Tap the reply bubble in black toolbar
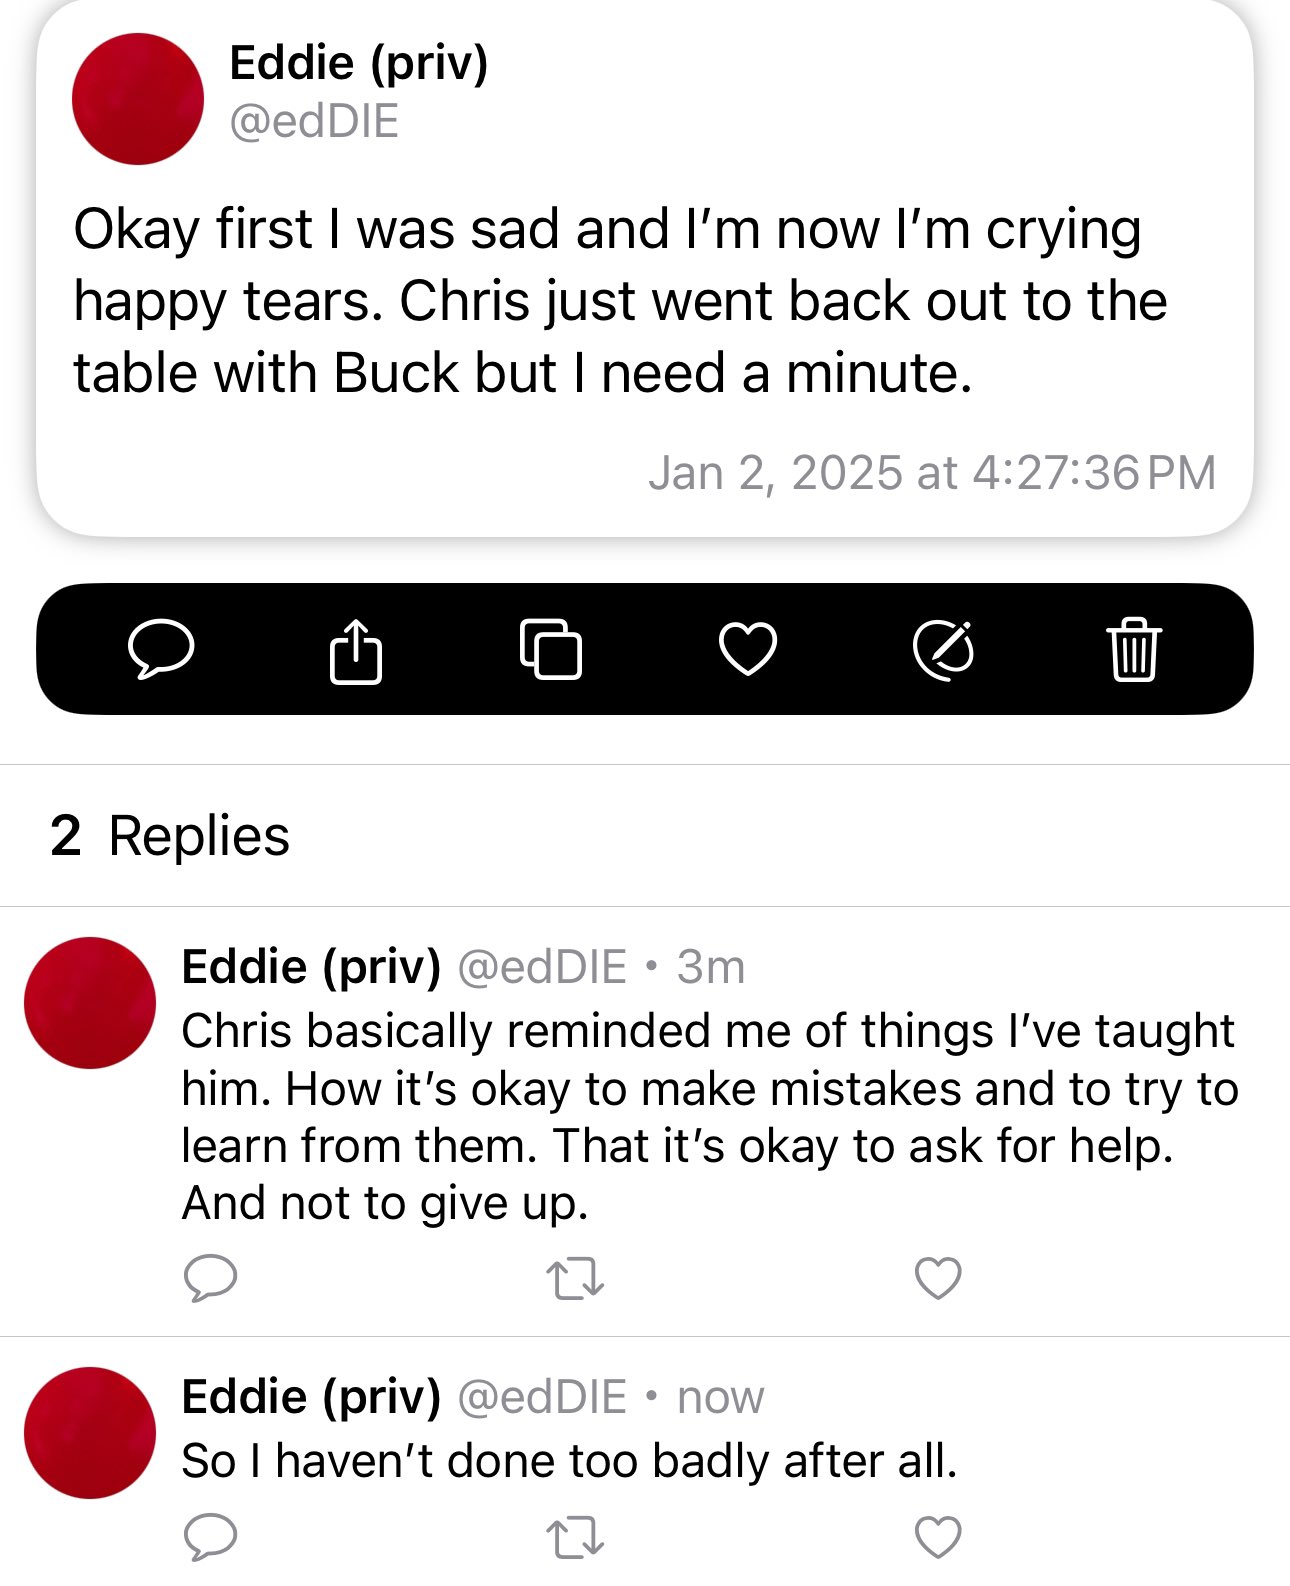The image size is (1290, 1586). [x=161, y=649]
